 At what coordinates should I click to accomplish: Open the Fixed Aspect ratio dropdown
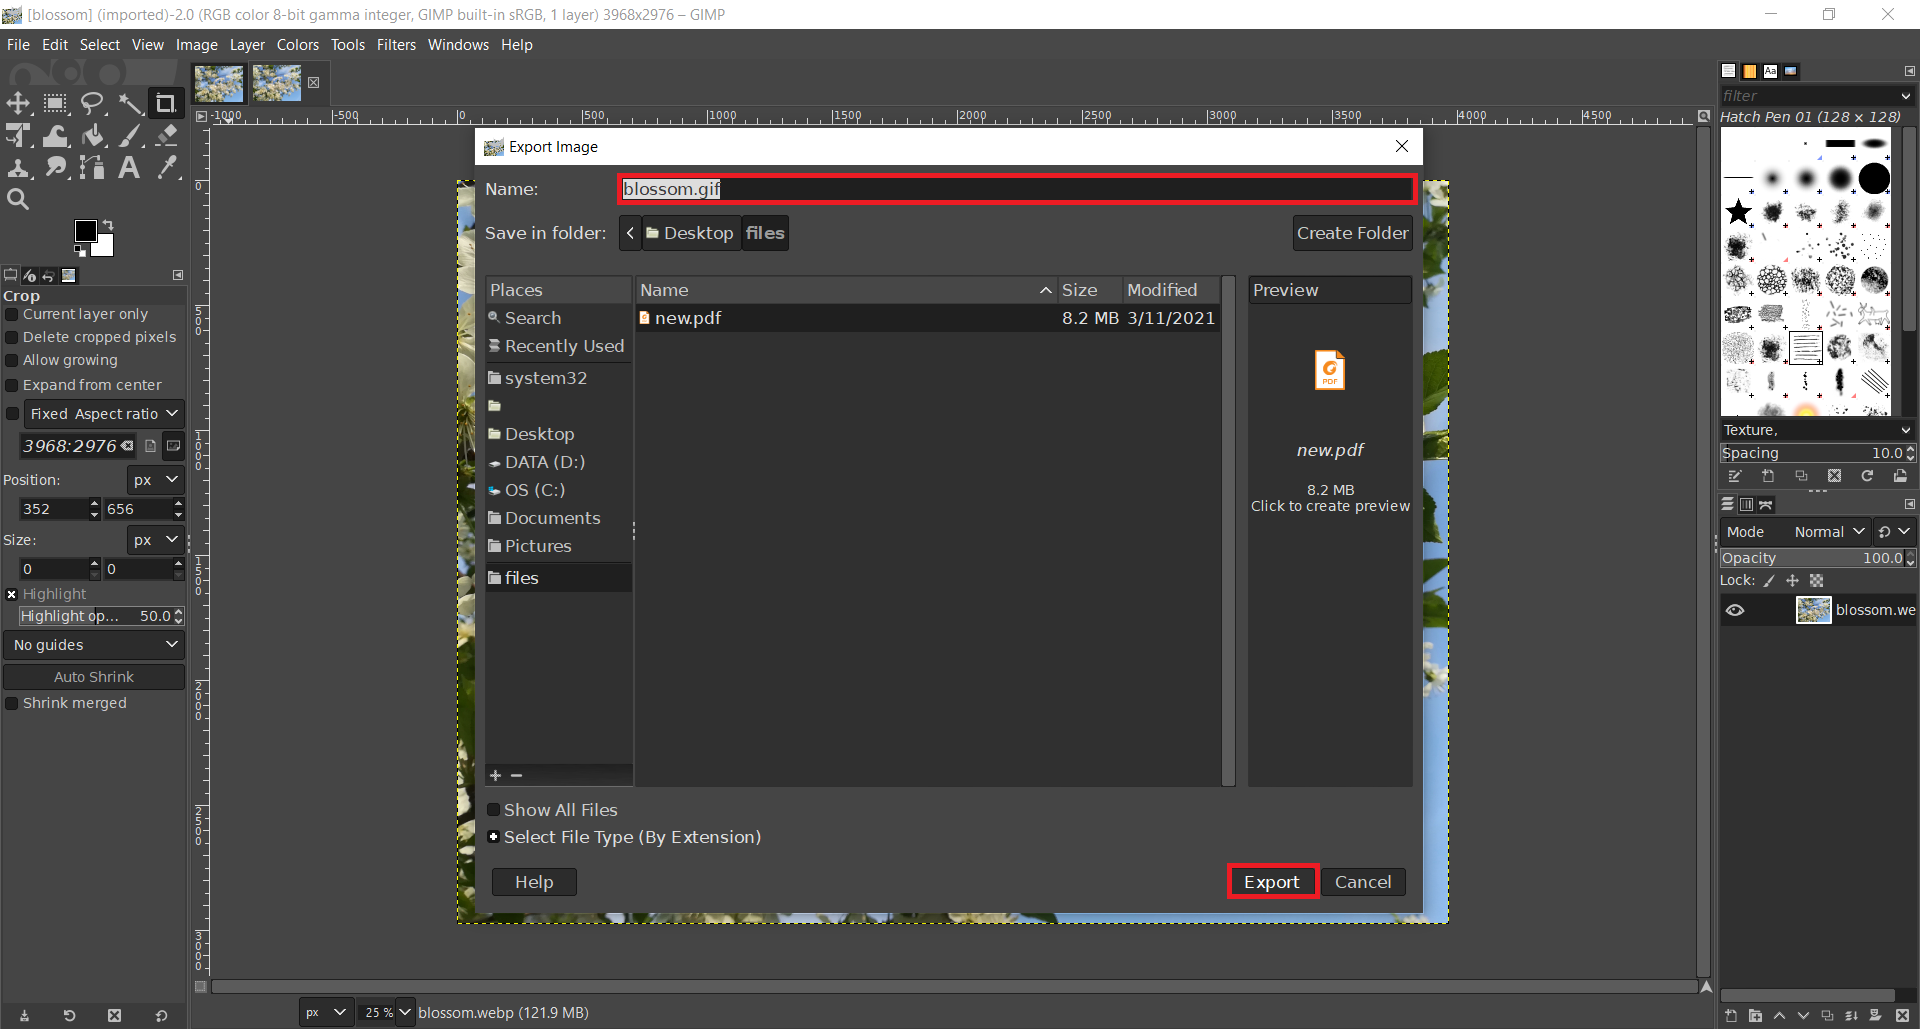tap(103, 414)
